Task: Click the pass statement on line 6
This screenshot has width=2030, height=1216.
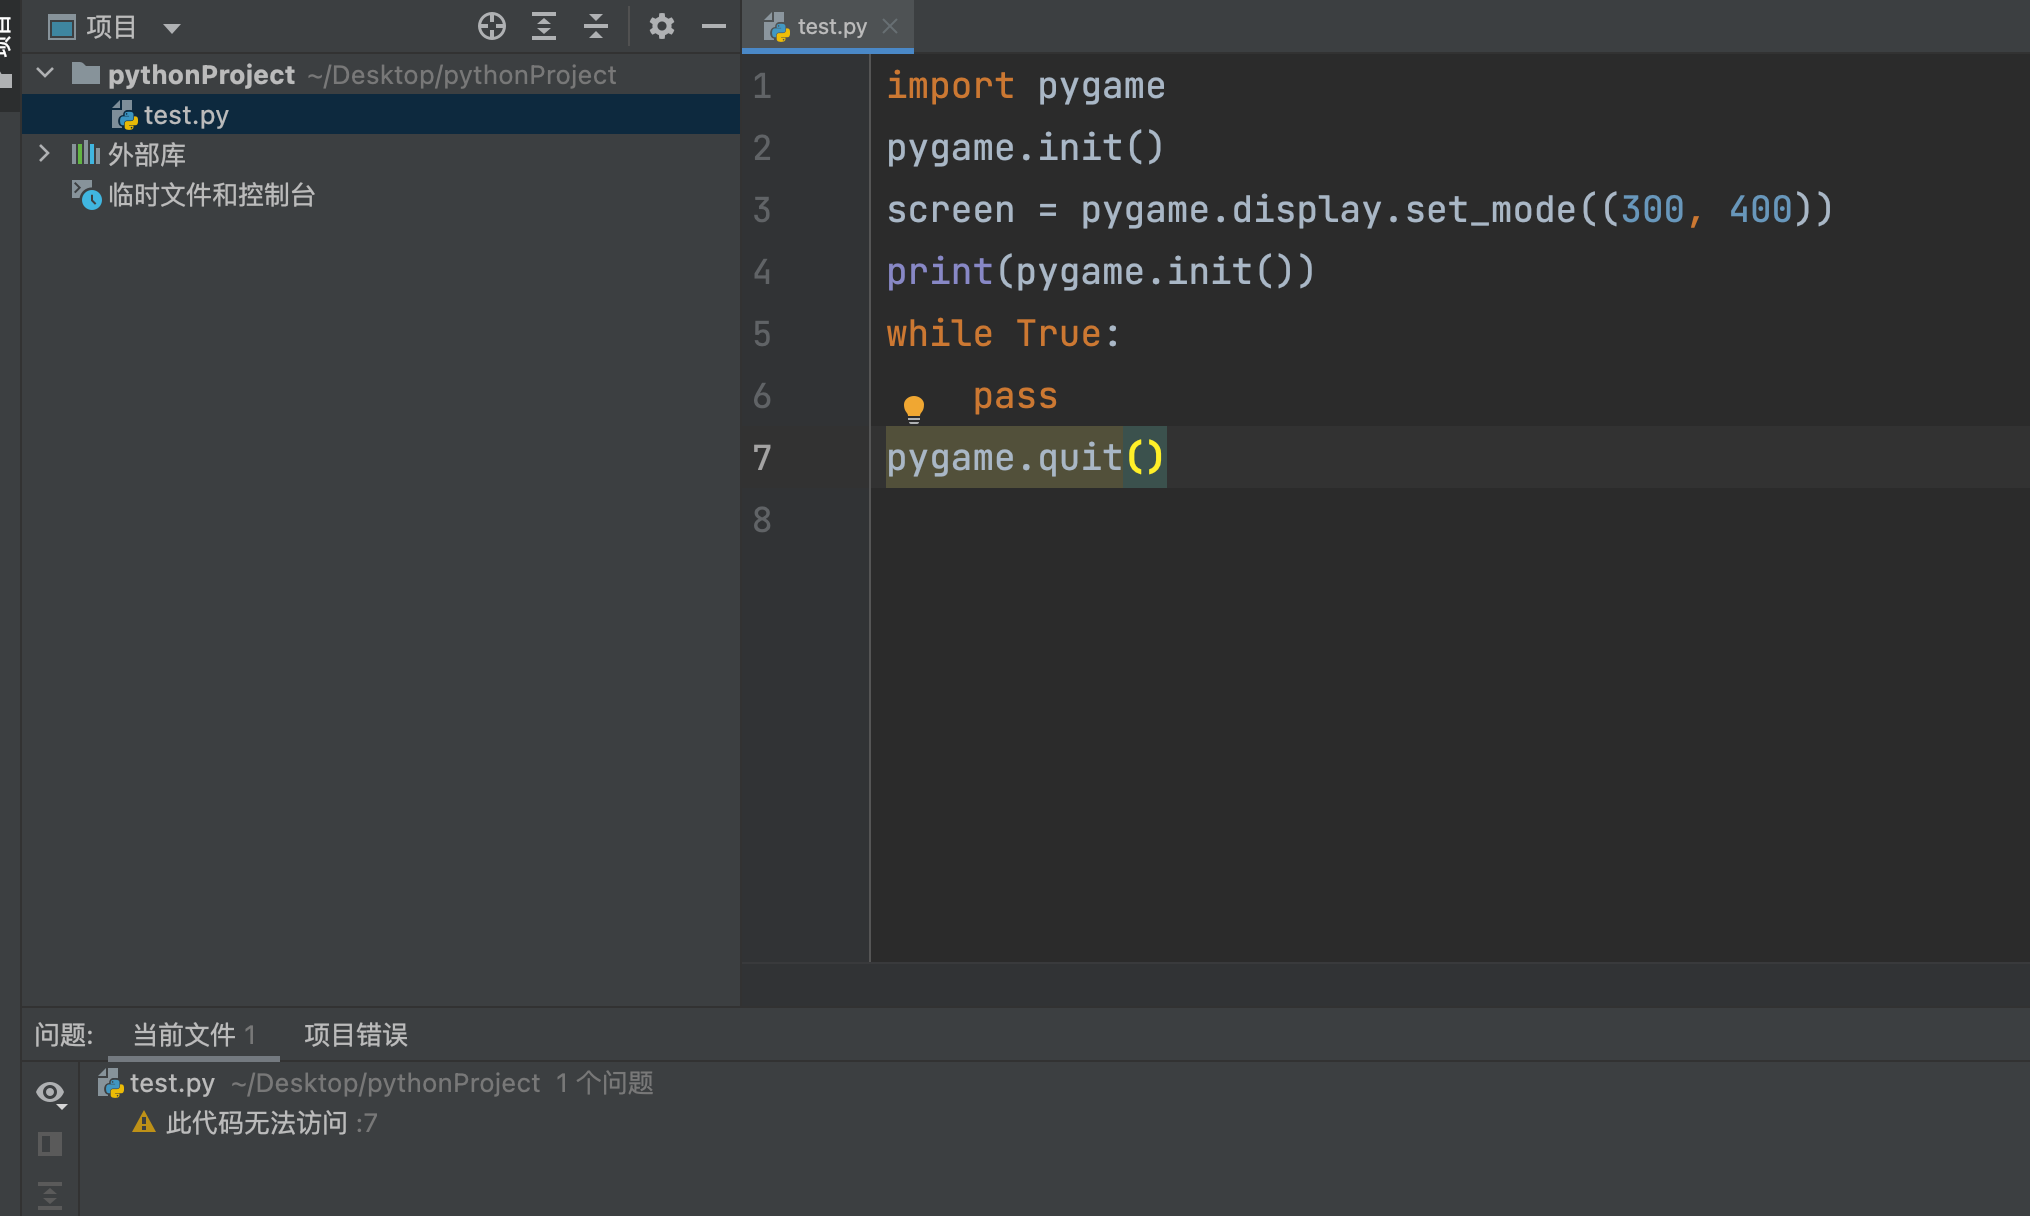Action: [1015, 396]
